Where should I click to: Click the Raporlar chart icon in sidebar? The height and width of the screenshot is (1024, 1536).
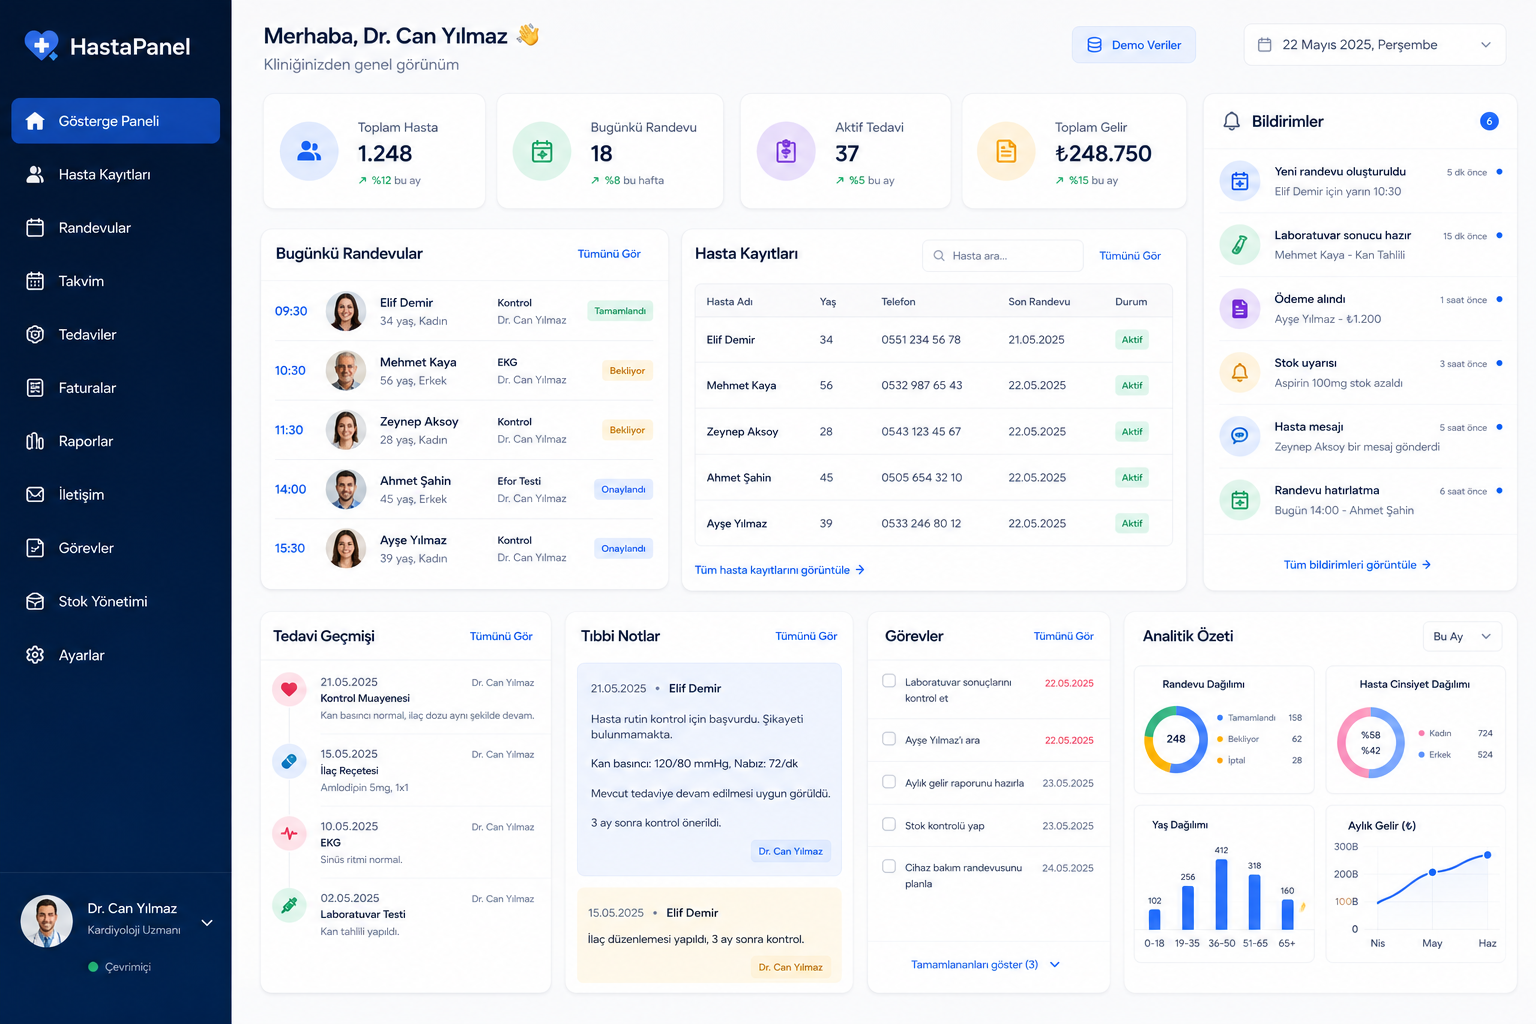click(35, 441)
